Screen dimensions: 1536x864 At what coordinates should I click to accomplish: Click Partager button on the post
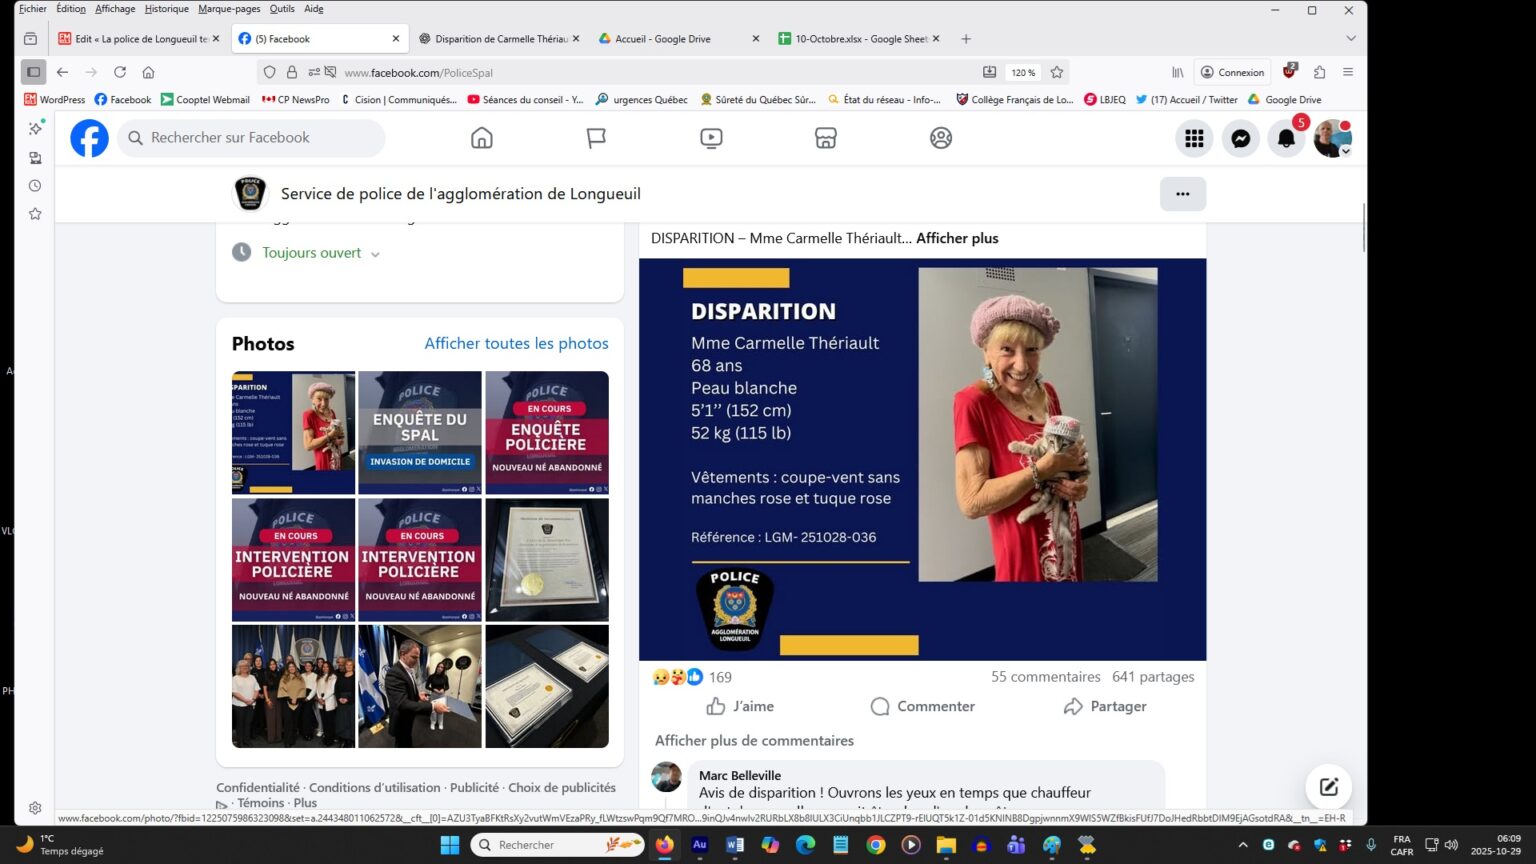[1105, 706]
